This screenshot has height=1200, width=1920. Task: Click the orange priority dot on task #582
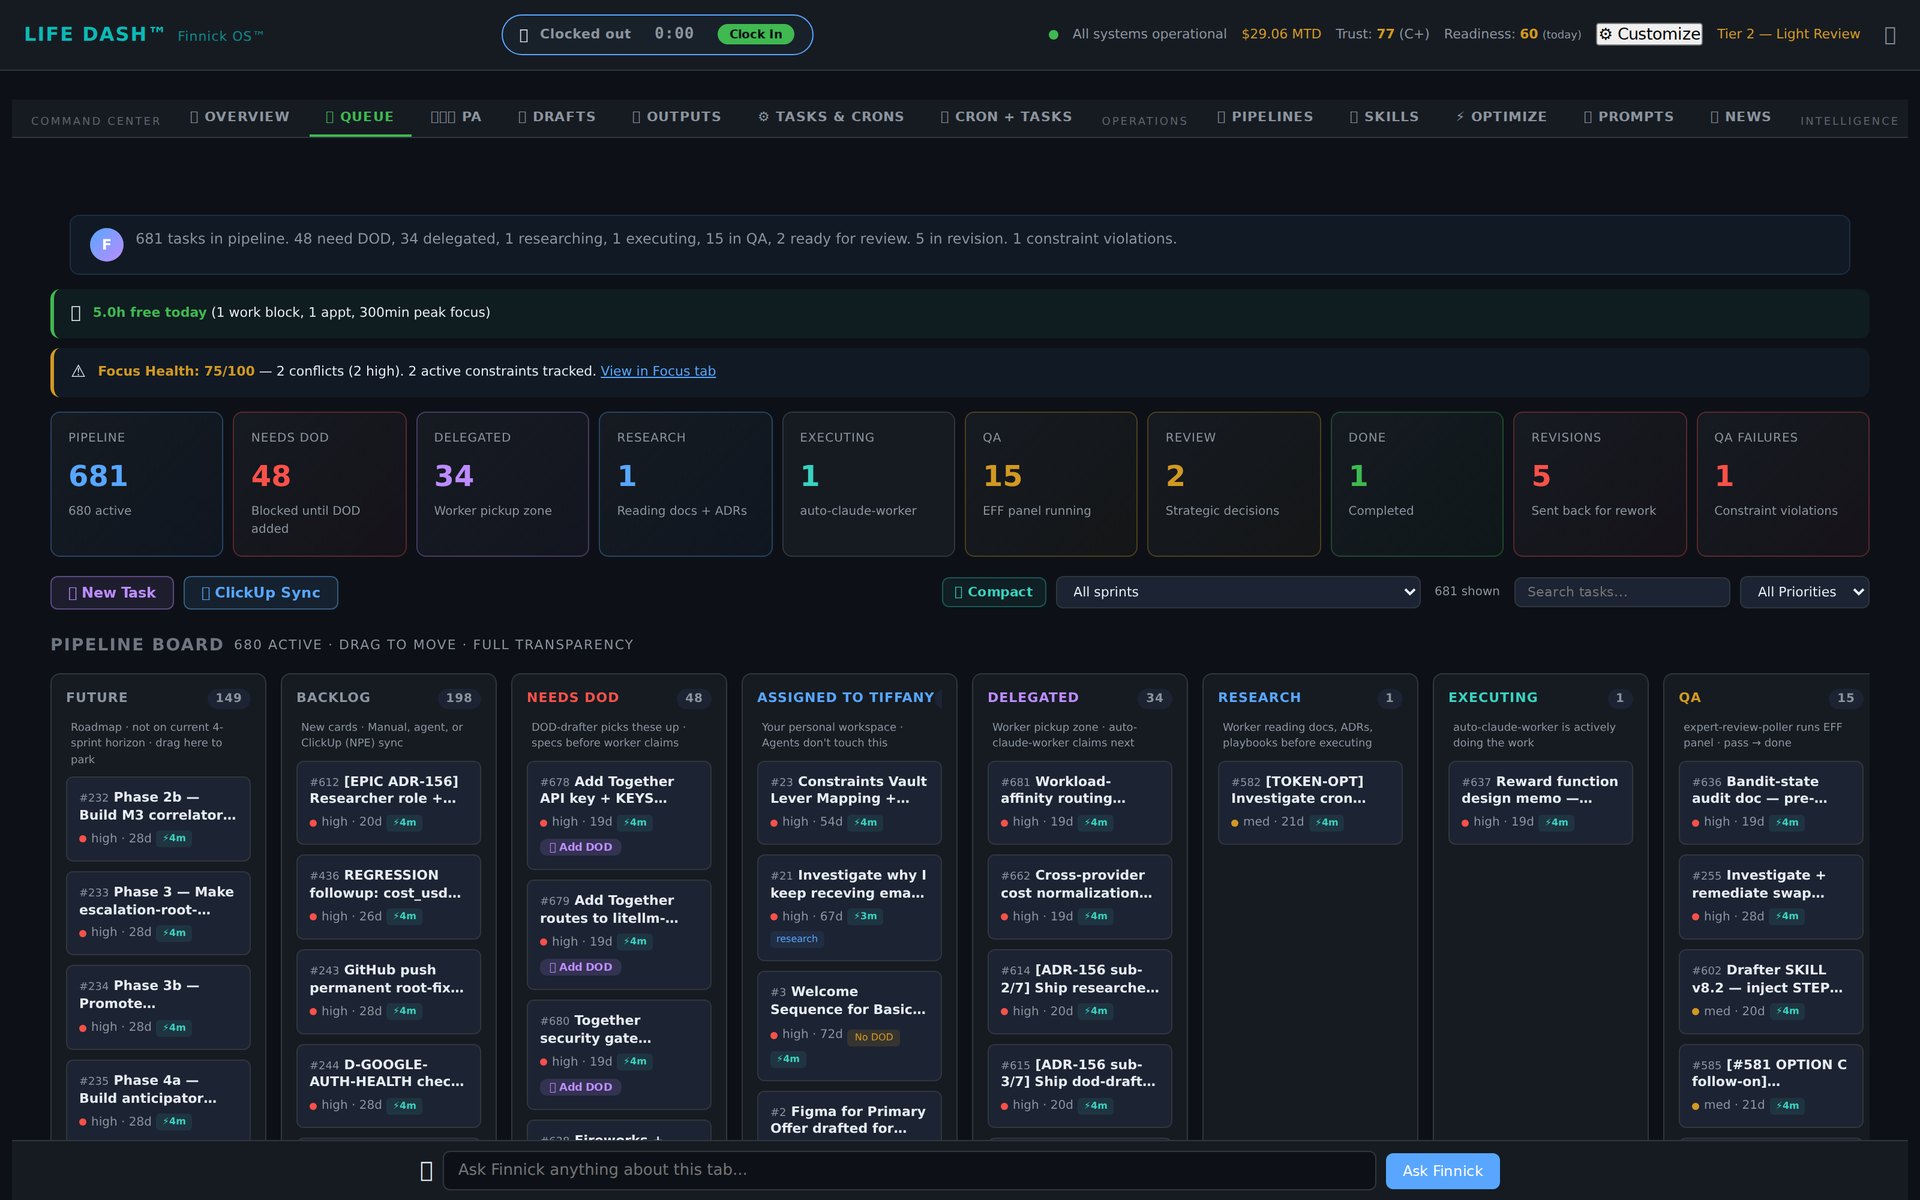[1235, 823]
